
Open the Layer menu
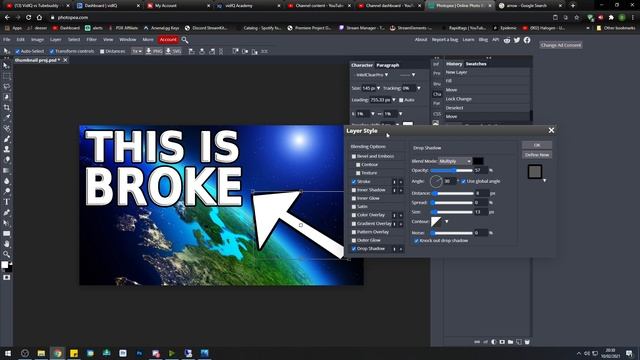pos(56,40)
